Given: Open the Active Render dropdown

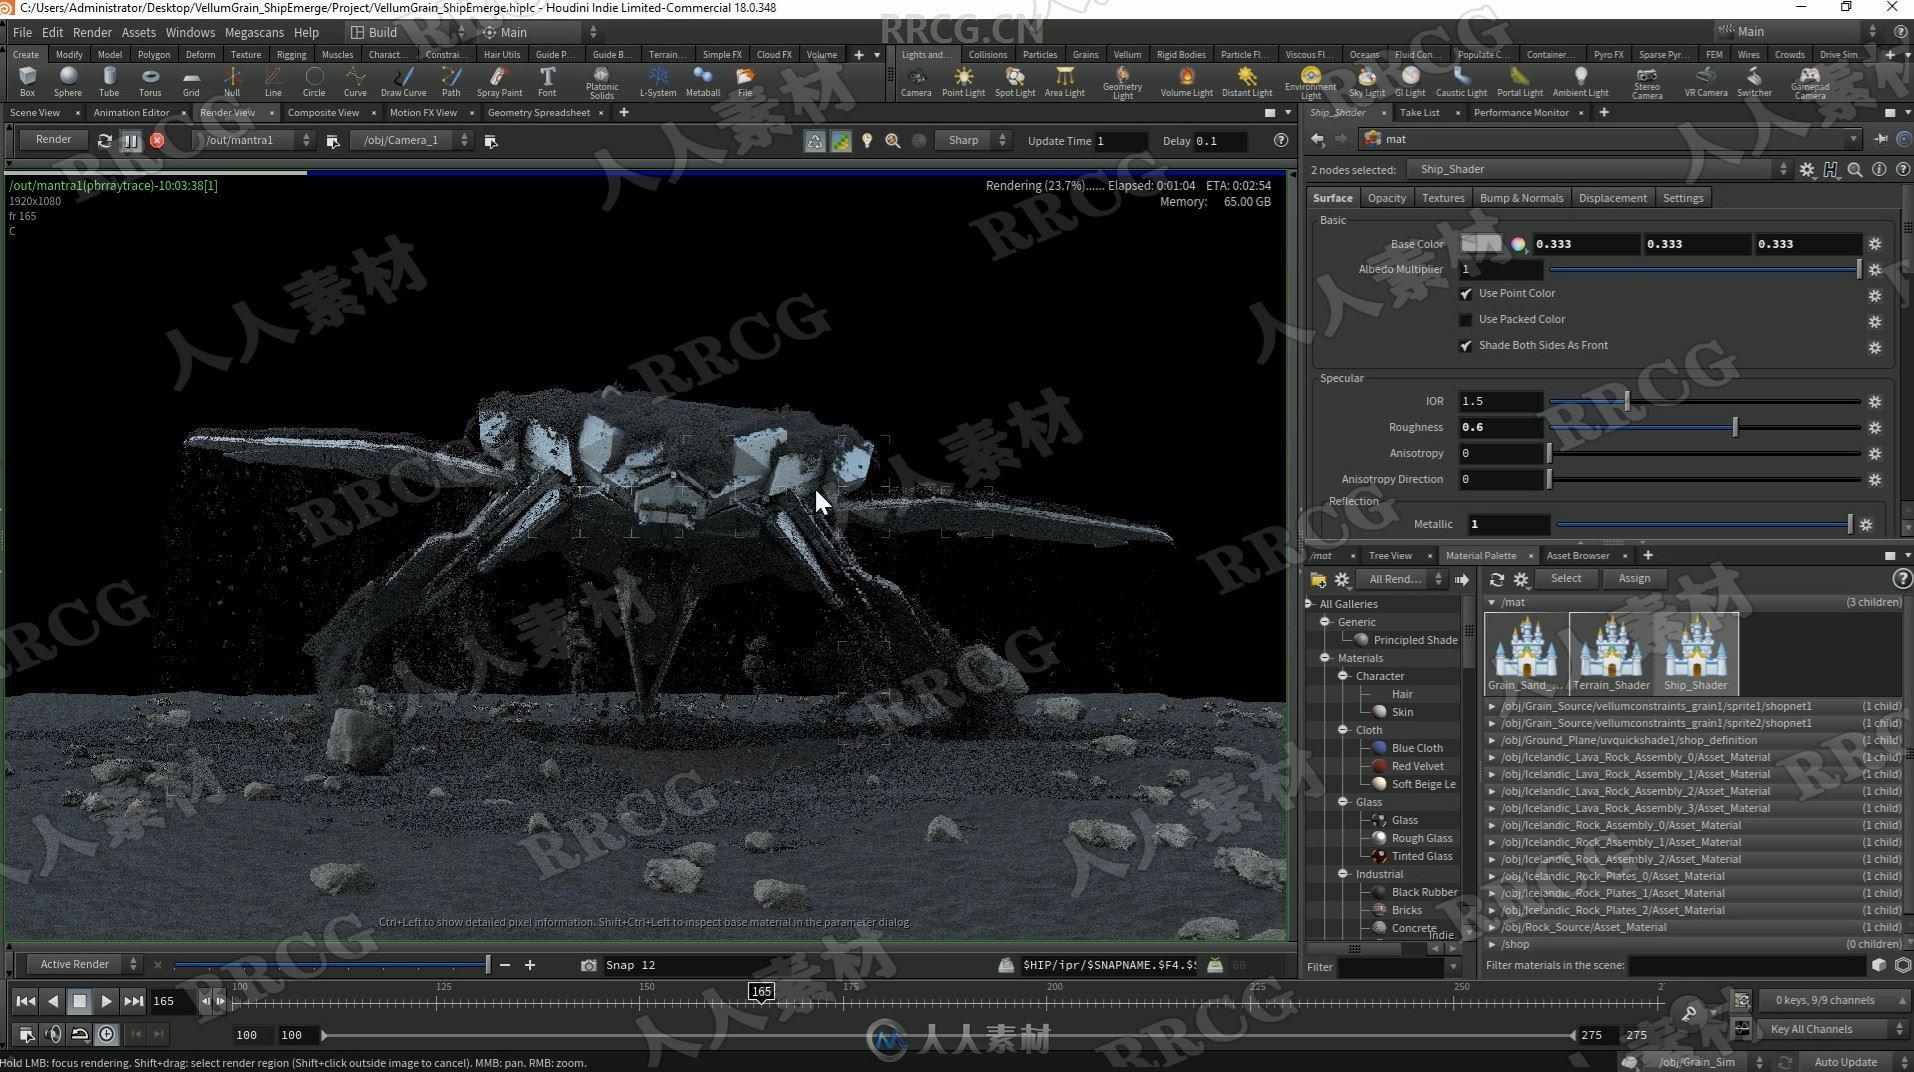Looking at the screenshot, I should click(83, 965).
